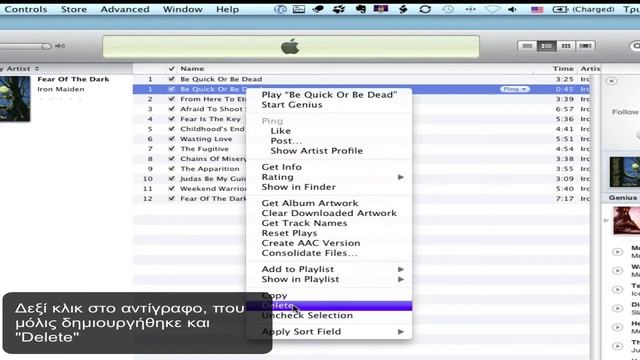Open the US flag input source menu
Screen dimensions: 640x360
537,9
